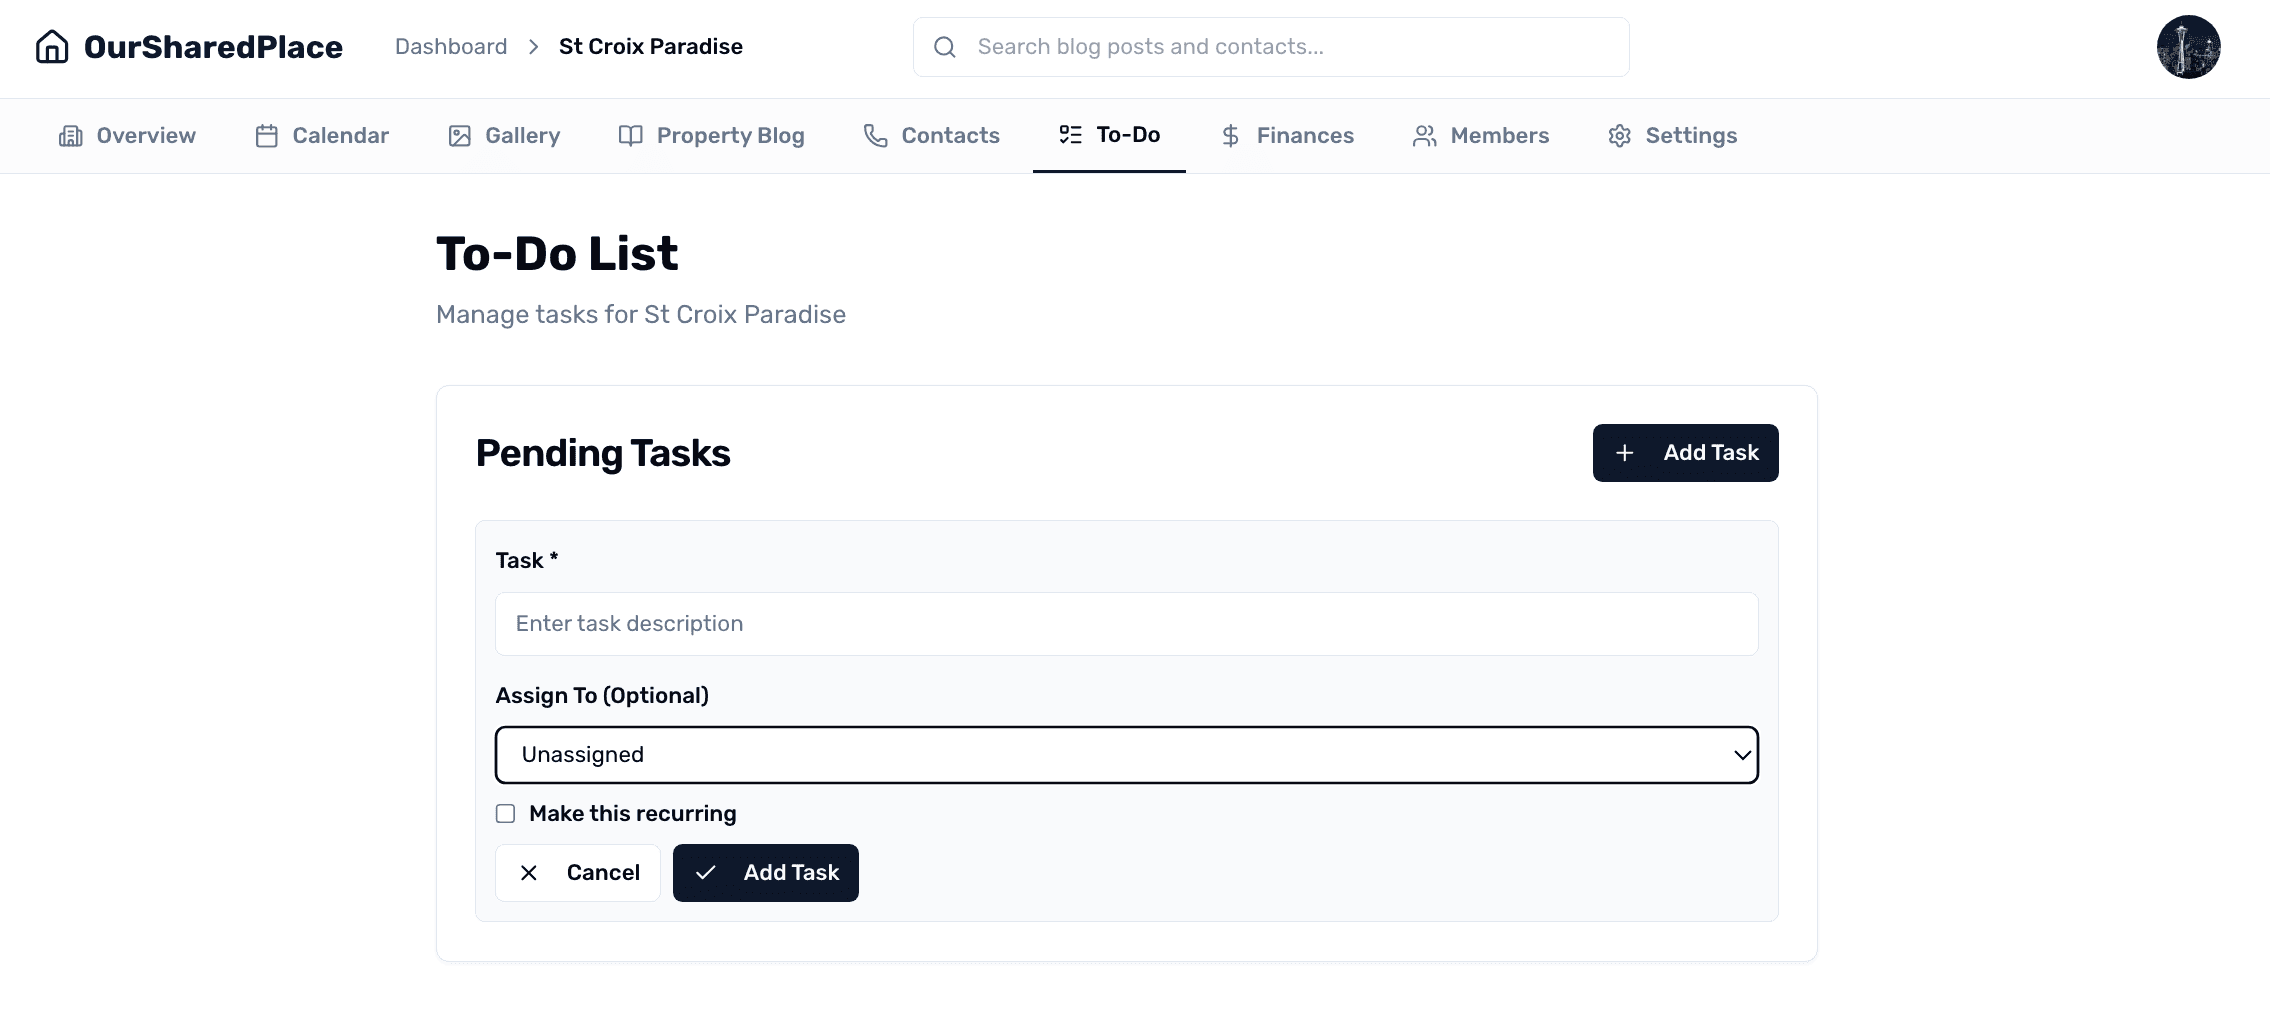Select the To-Do tab
Screen dimensions: 2270x1018
1109,135
